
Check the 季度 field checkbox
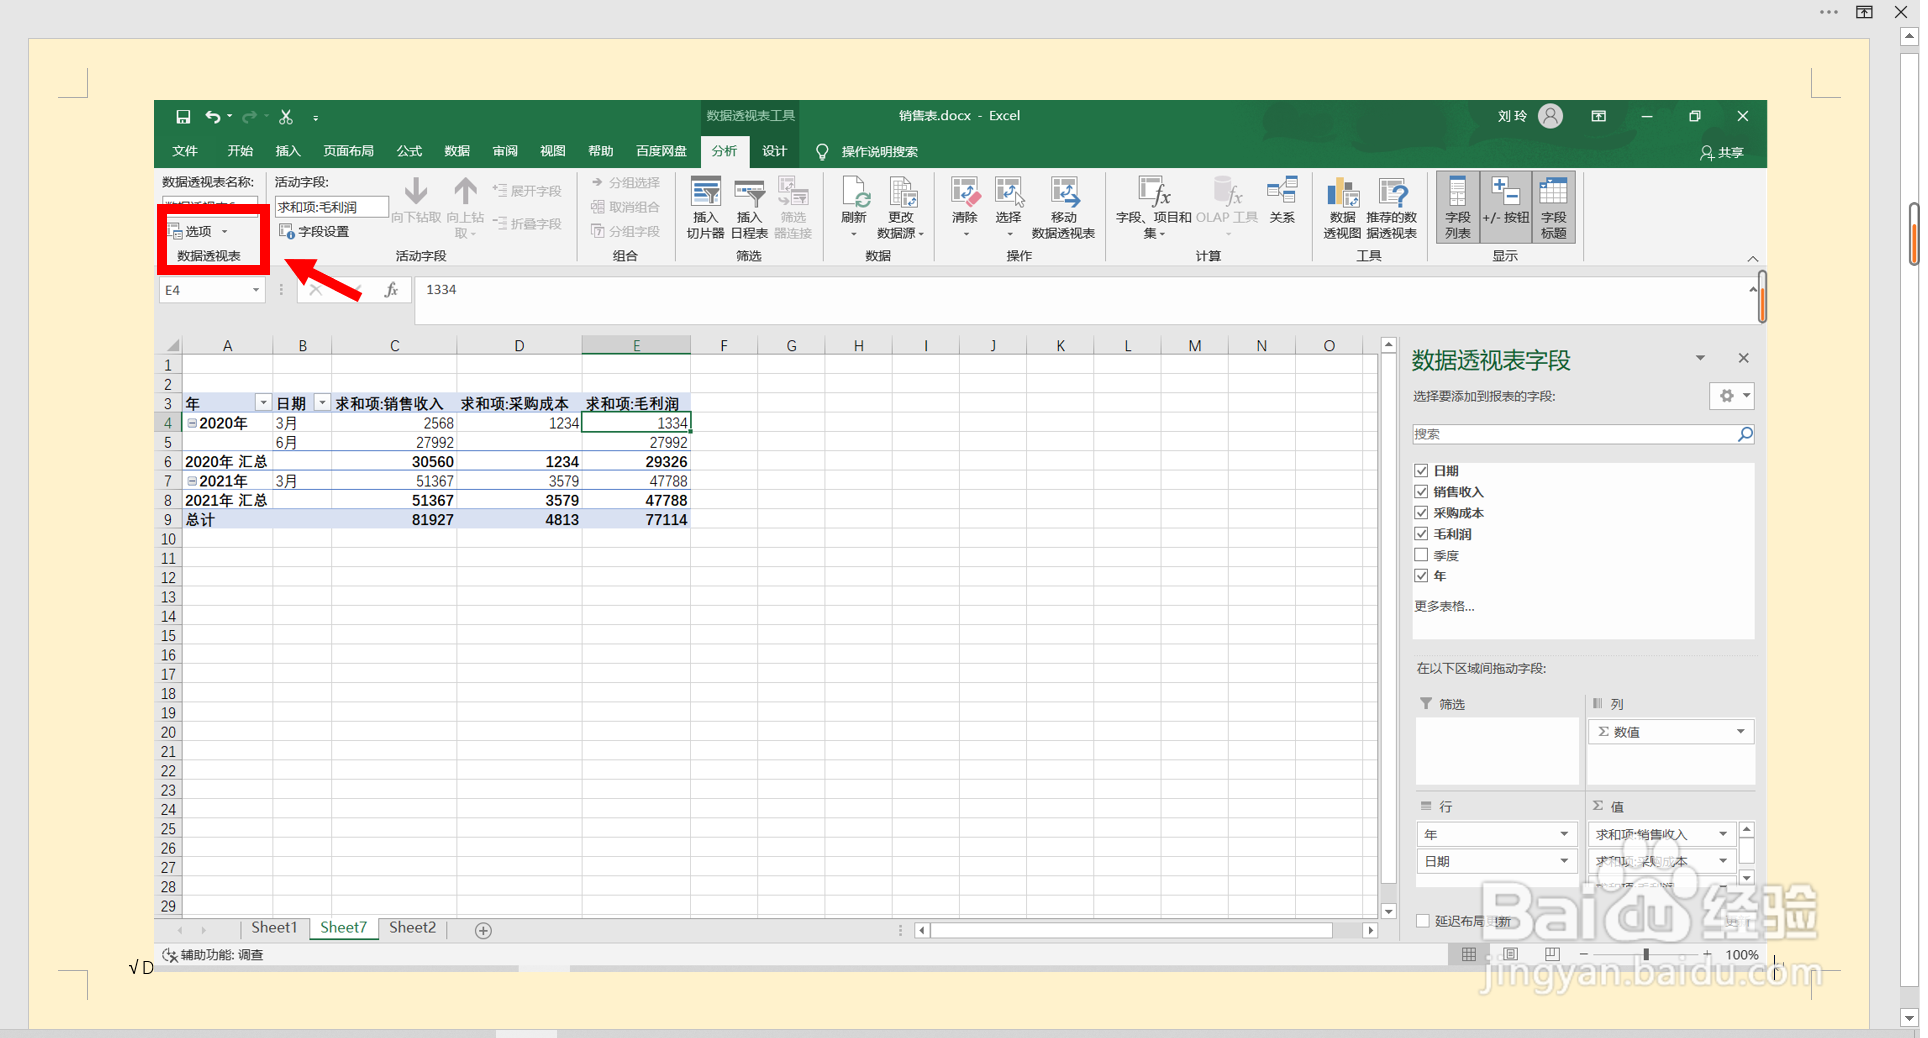click(x=1421, y=555)
